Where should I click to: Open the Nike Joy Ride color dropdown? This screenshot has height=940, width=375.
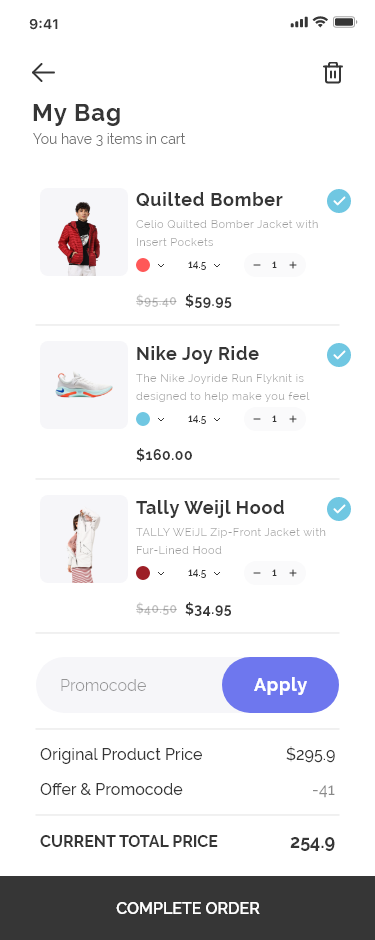coord(150,419)
